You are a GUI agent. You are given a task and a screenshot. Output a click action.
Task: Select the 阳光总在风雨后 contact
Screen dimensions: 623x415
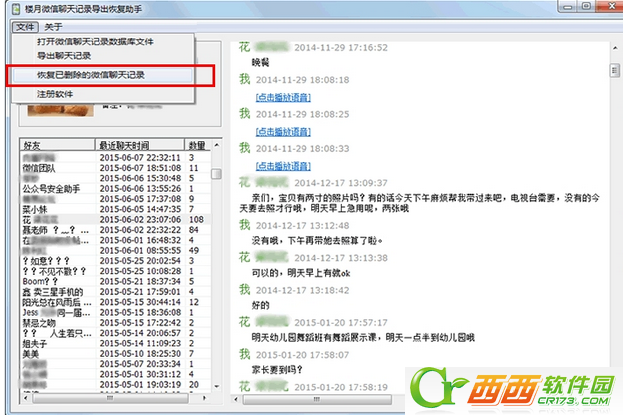(x=115, y=302)
